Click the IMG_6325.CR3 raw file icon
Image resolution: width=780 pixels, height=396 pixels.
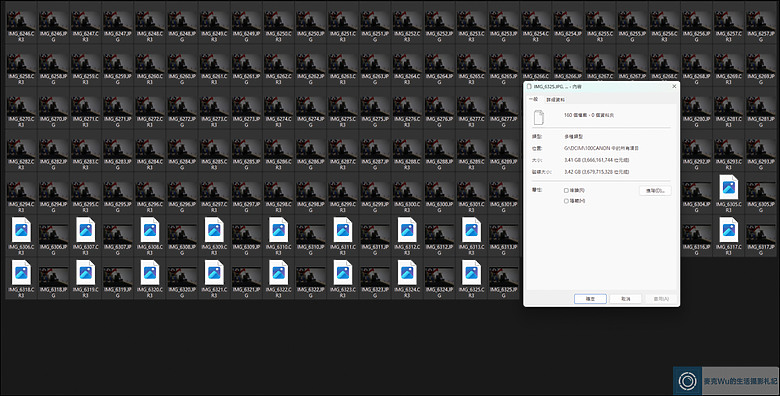coord(471,273)
